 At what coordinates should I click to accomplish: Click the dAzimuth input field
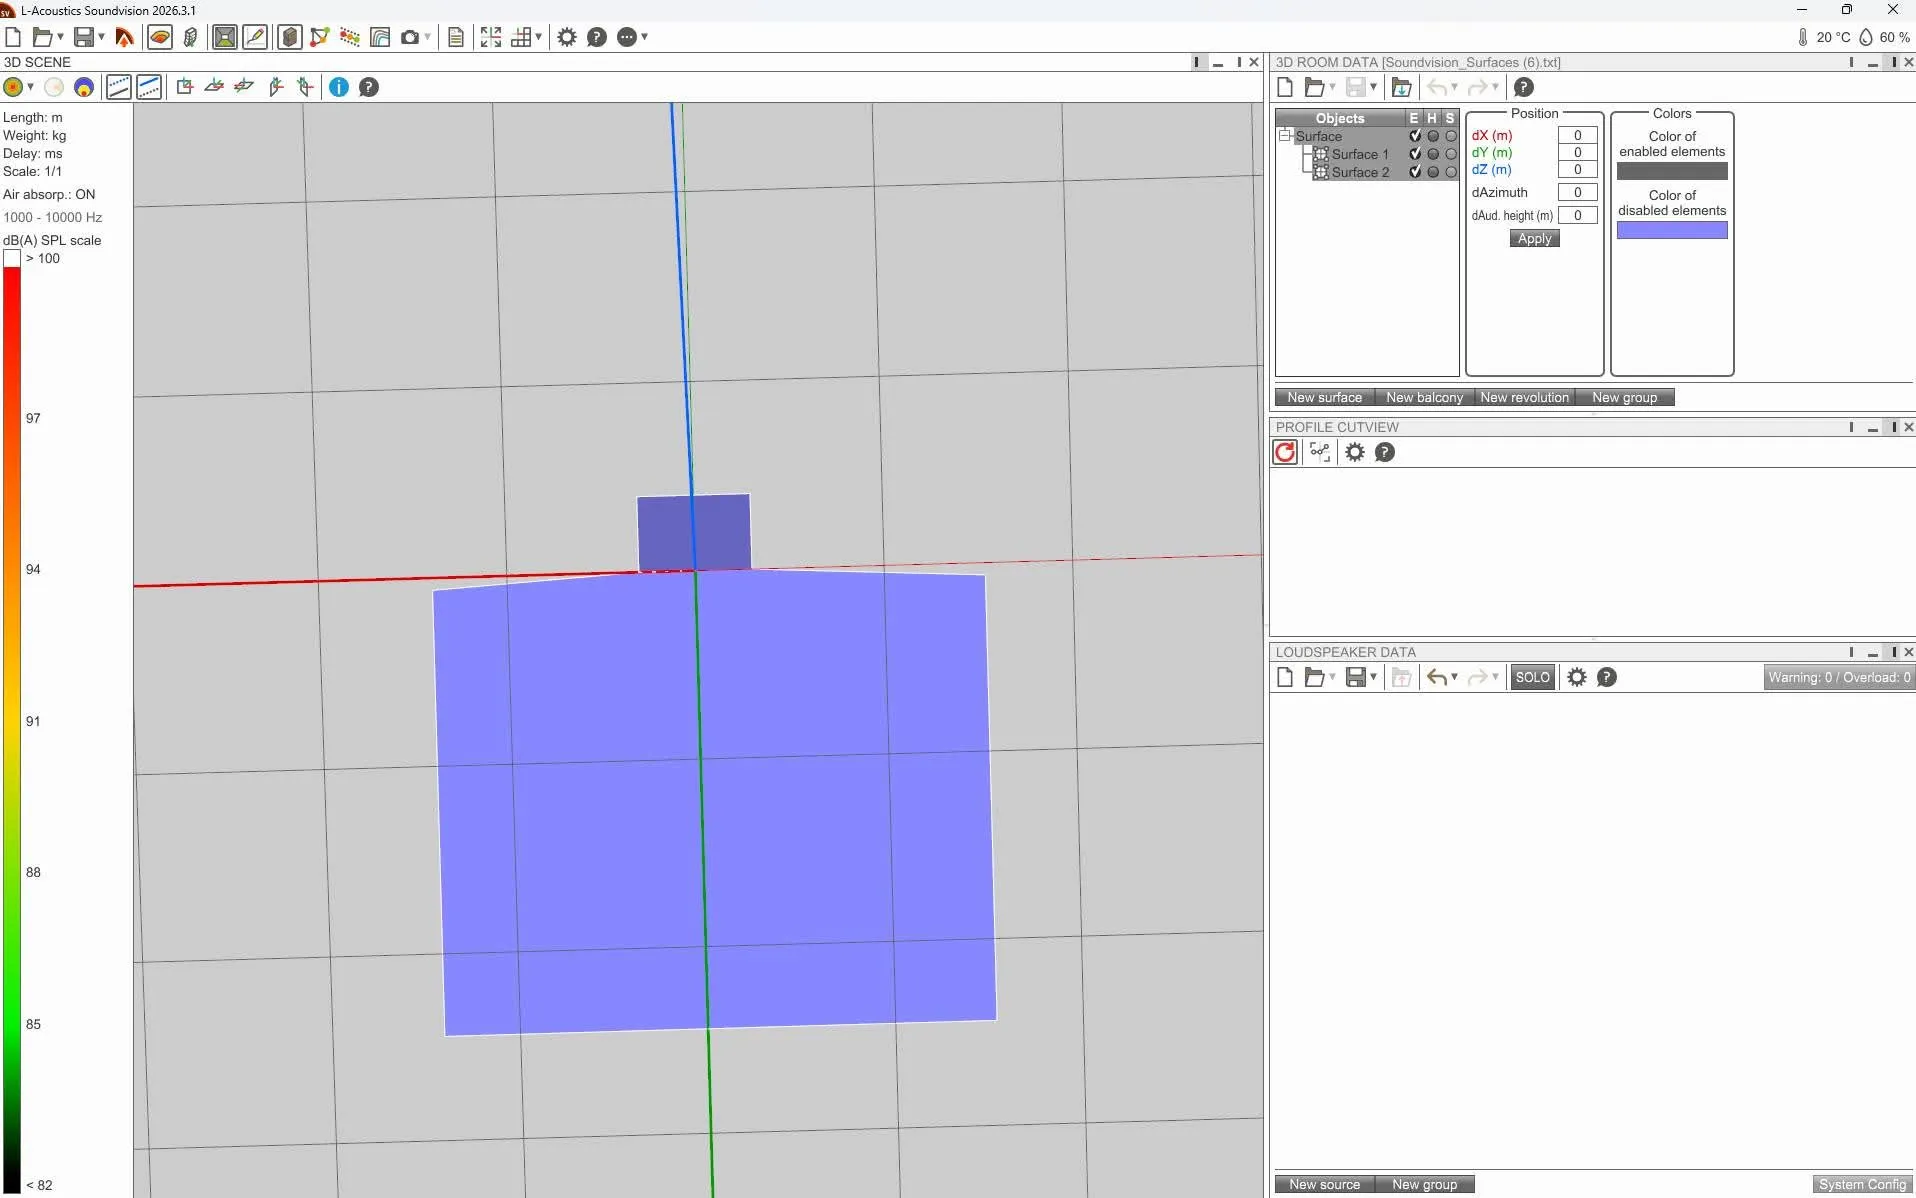[x=1578, y=192]
